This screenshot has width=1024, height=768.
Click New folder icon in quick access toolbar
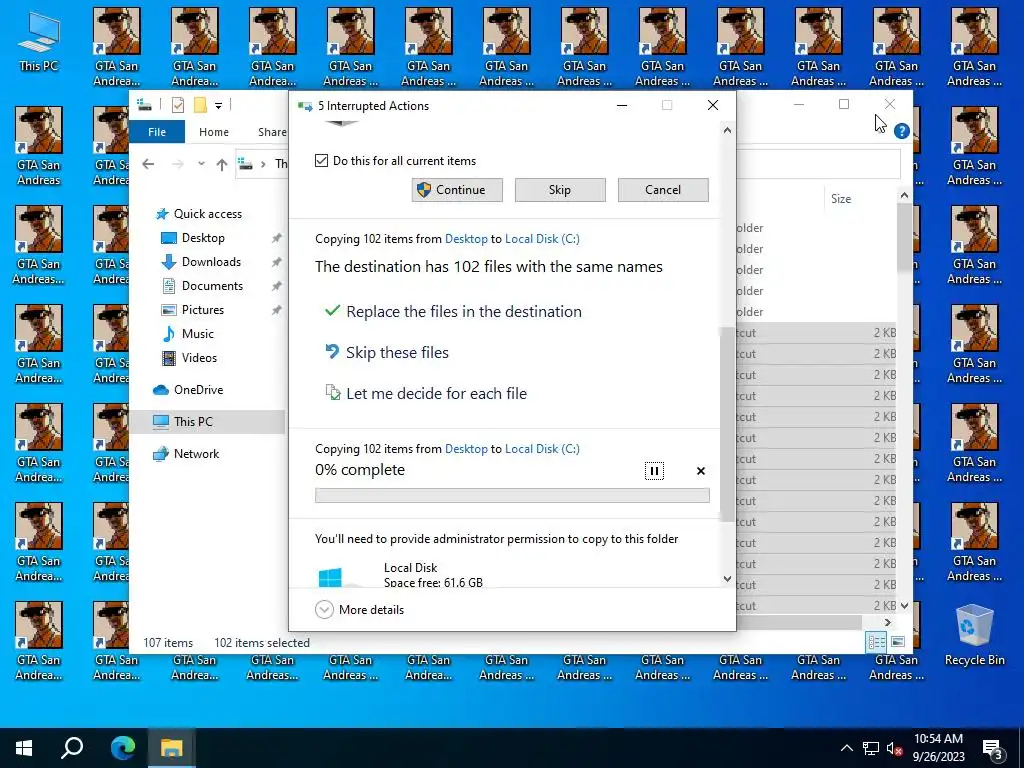pos(200,105)
